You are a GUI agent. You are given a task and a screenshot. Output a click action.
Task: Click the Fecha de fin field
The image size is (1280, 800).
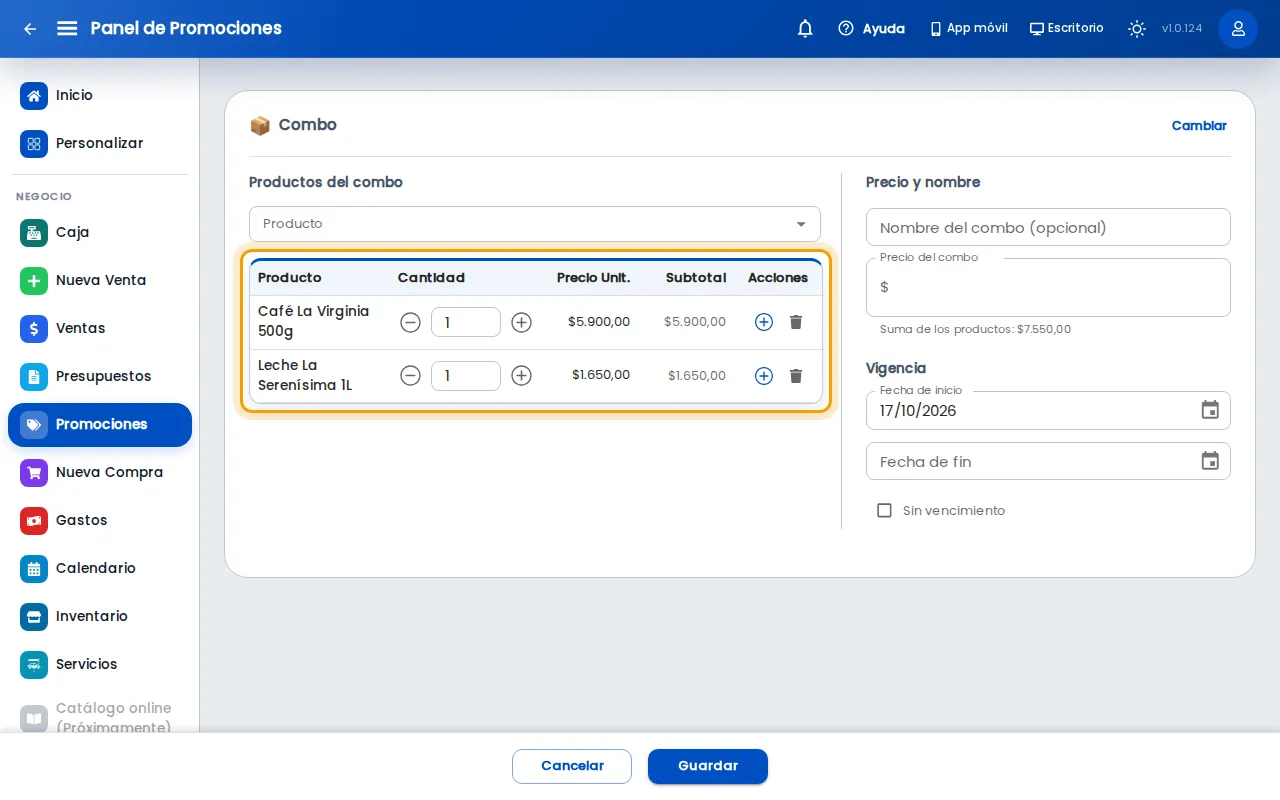click(1048, 461)
